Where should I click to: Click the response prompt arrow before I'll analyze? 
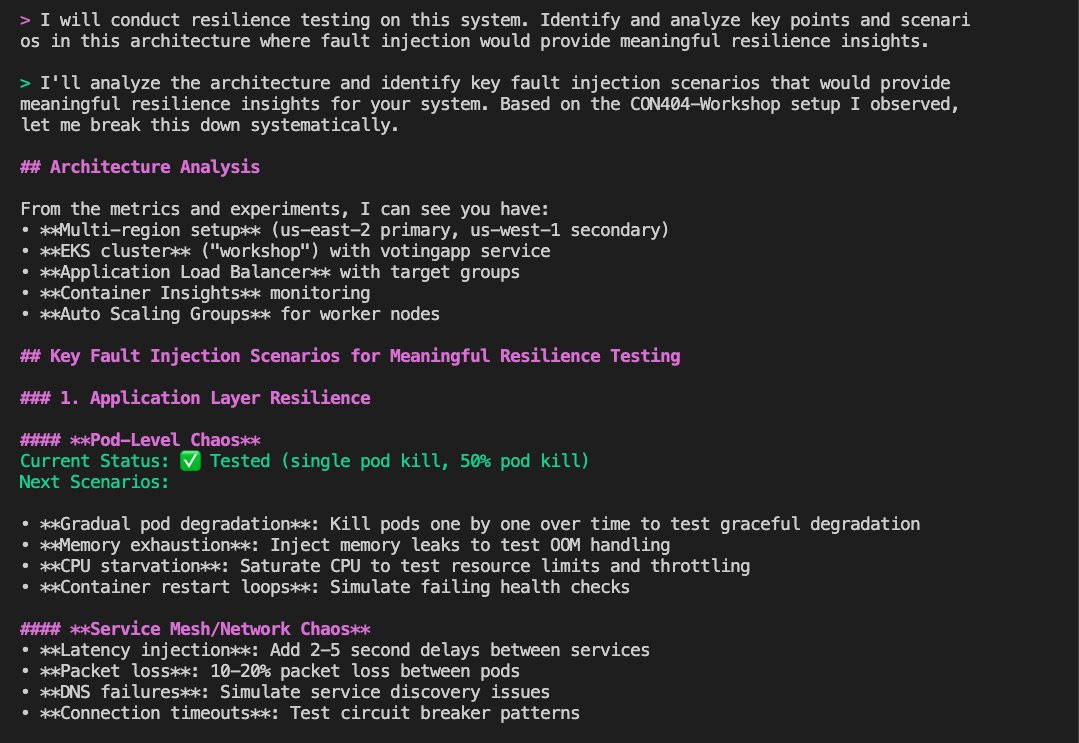(x=25, y=83)
